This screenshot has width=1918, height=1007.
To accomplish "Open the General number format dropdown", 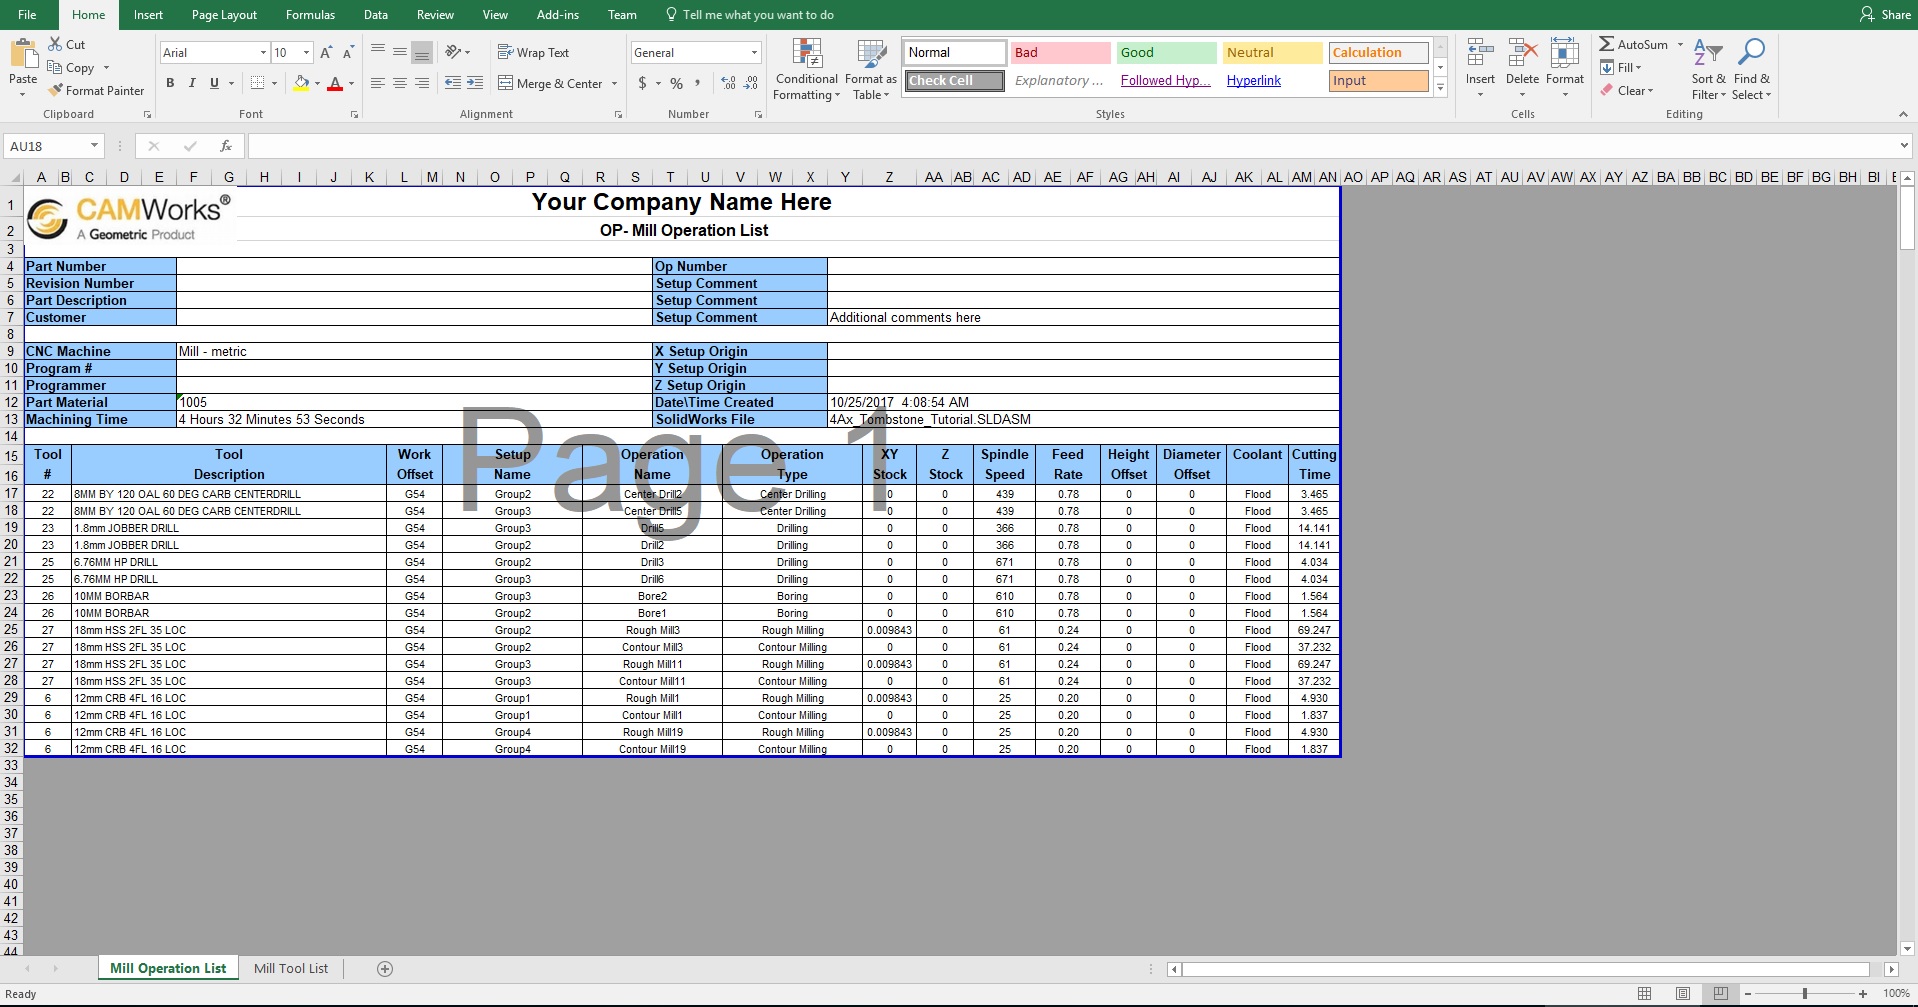I will pos(753,52).
